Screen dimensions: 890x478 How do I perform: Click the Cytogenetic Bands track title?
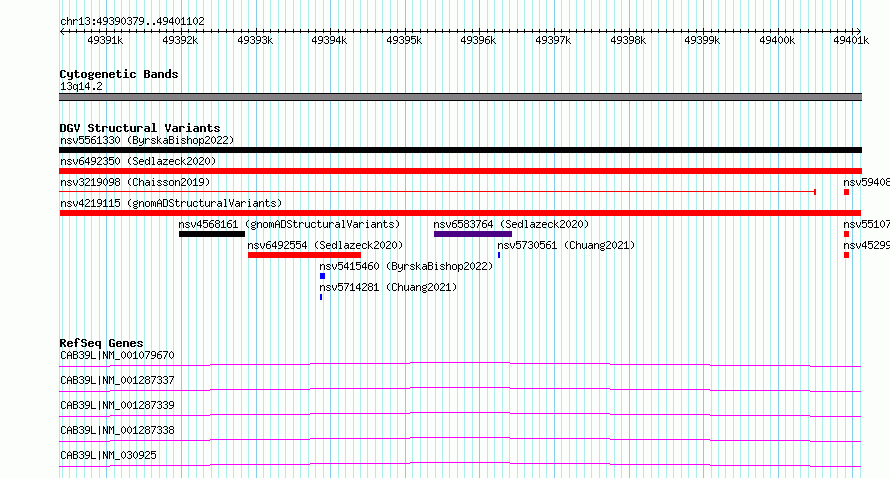tap(119, 74)
